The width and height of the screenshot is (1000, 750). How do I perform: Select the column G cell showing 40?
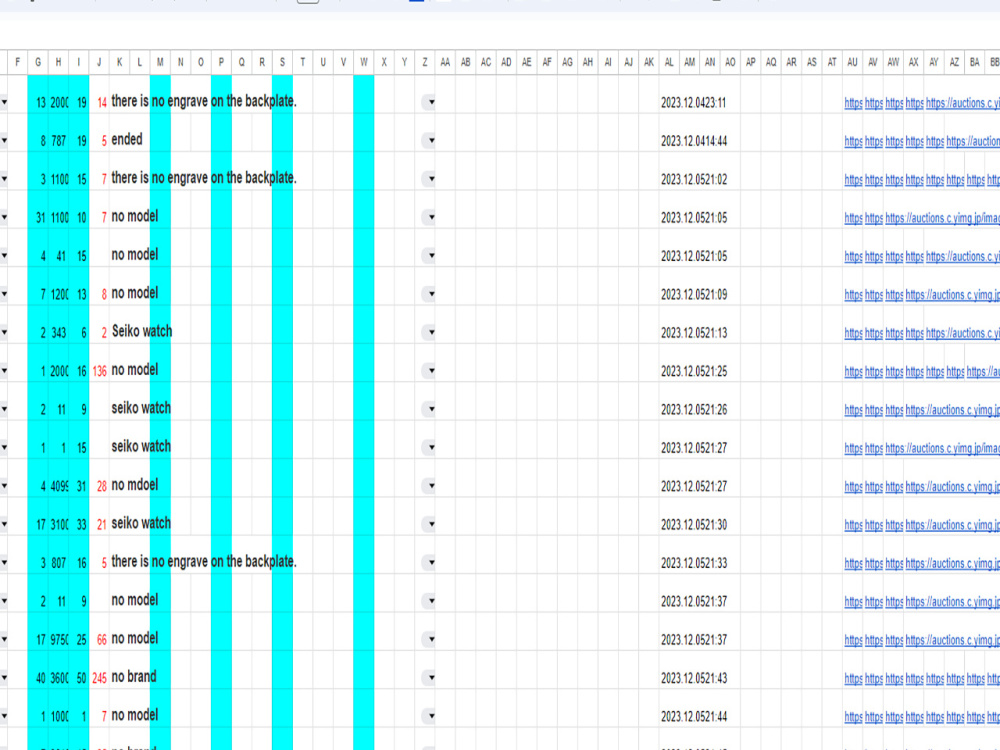point(40,678)
